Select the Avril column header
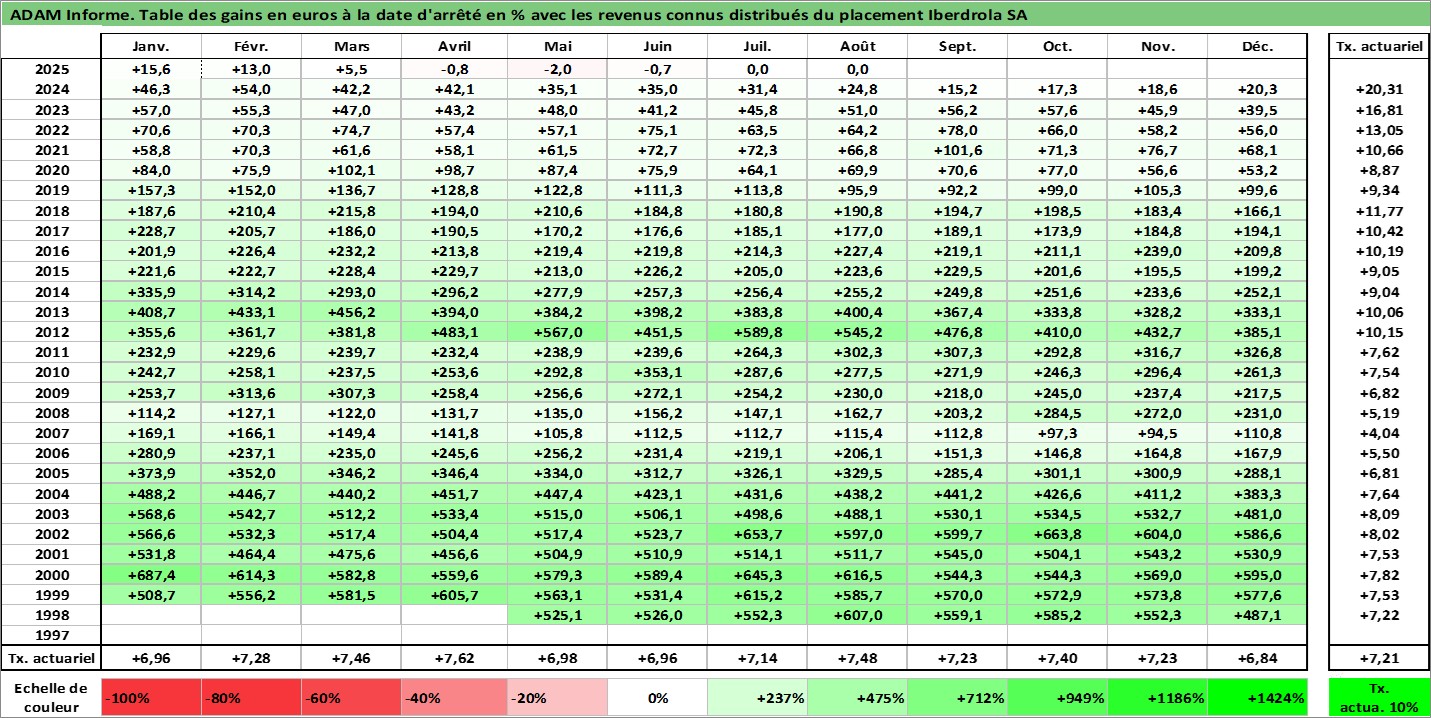 455,47
